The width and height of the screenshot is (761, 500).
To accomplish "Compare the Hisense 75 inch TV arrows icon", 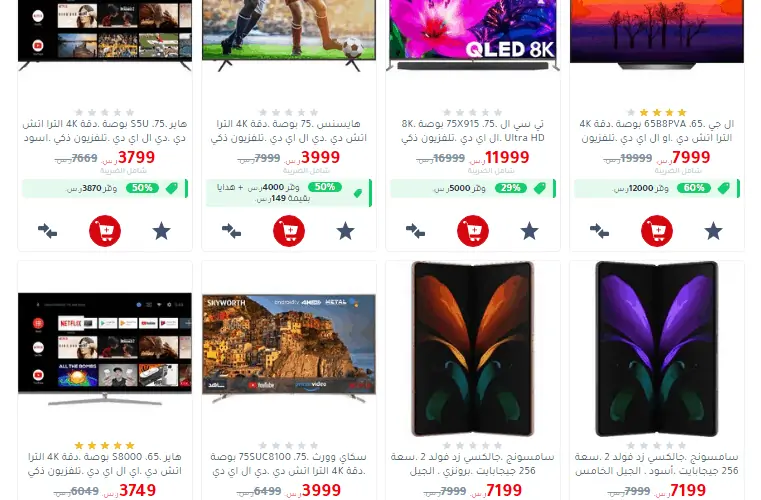I will [x=232, y=231].
